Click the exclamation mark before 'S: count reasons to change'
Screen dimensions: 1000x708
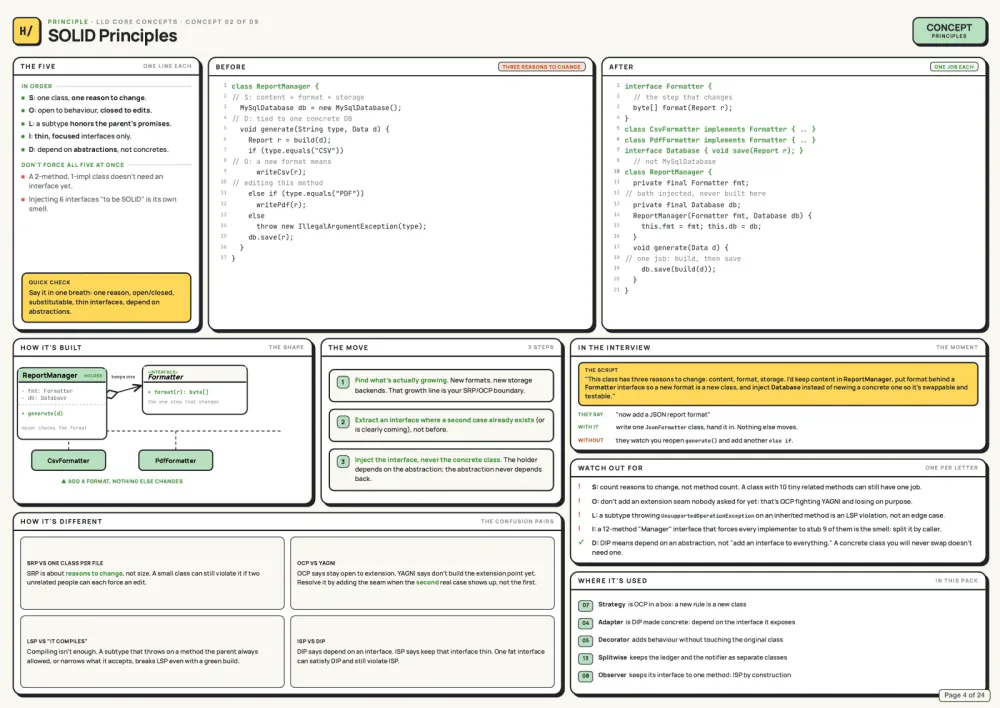pos(580,487)
